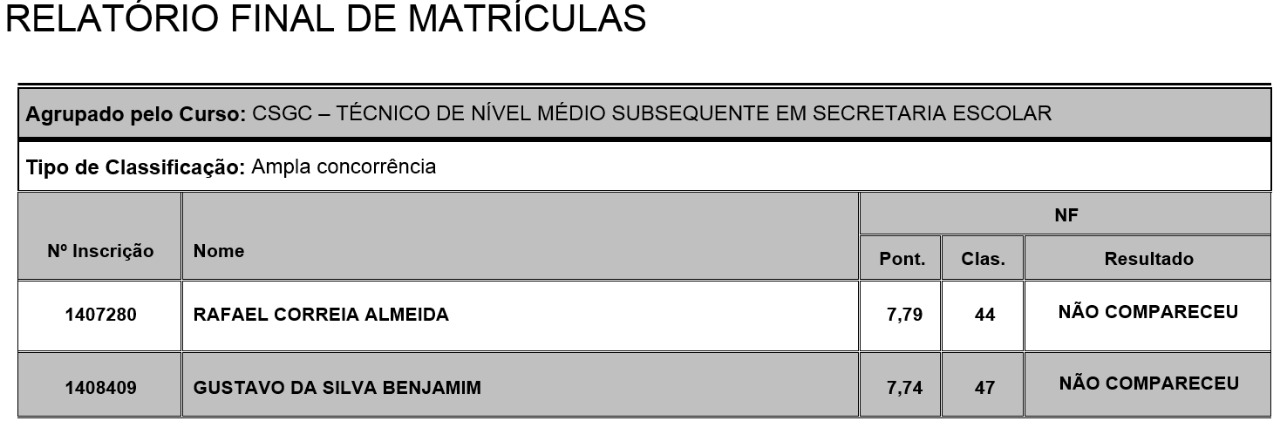Select the Agrupado pelo Curso header row
Screen dimensions: 1280x434
640,115
